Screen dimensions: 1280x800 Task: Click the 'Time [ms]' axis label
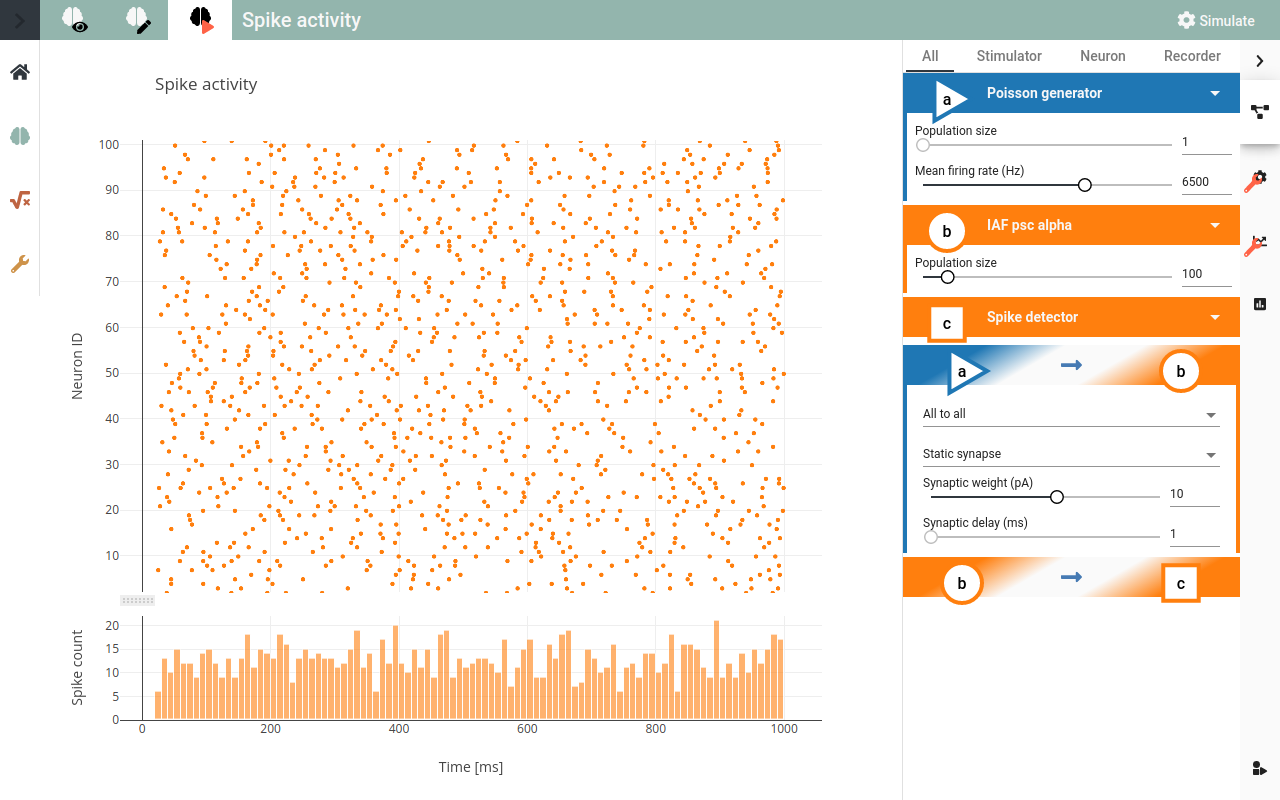[471, 767]
